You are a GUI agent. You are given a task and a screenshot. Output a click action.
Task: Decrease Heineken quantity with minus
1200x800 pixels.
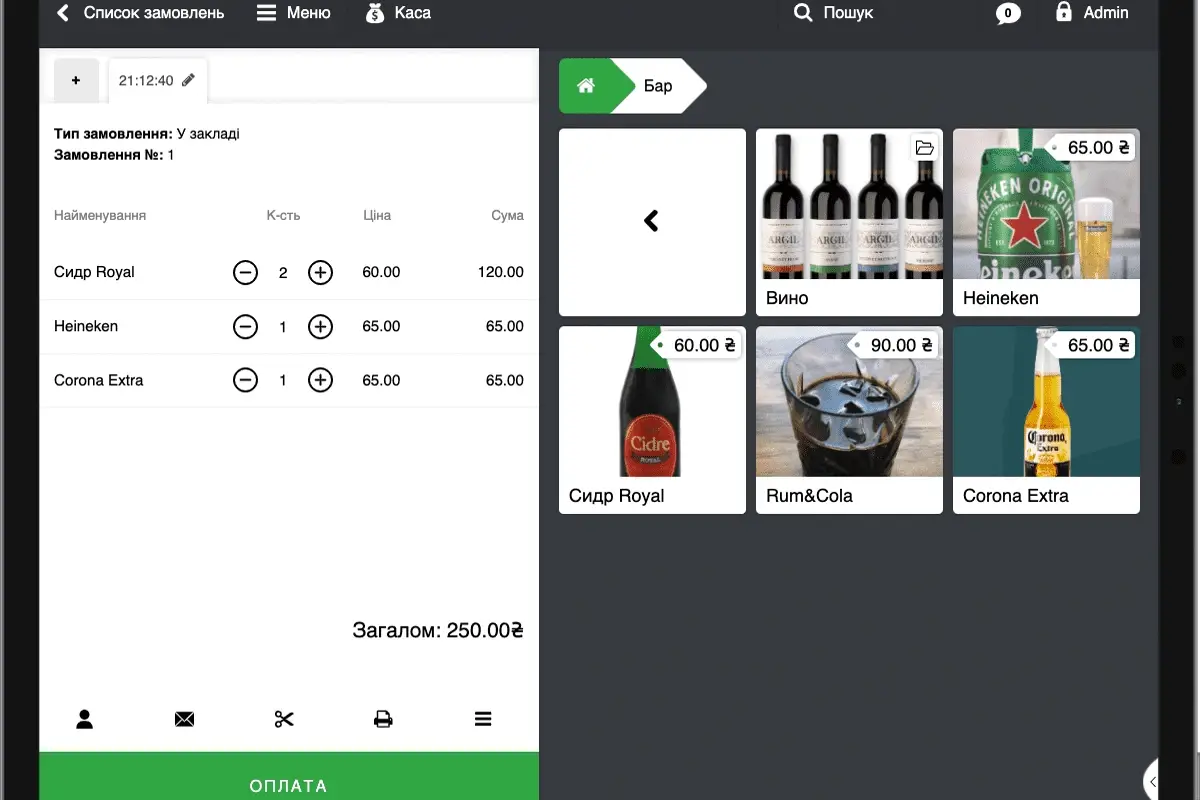[x=245, y=326]
